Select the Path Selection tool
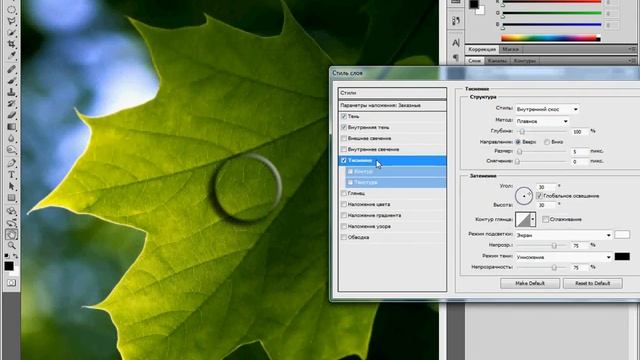This screenshot has height=360, width=640. pyautogui.click(x=11, y=187)
